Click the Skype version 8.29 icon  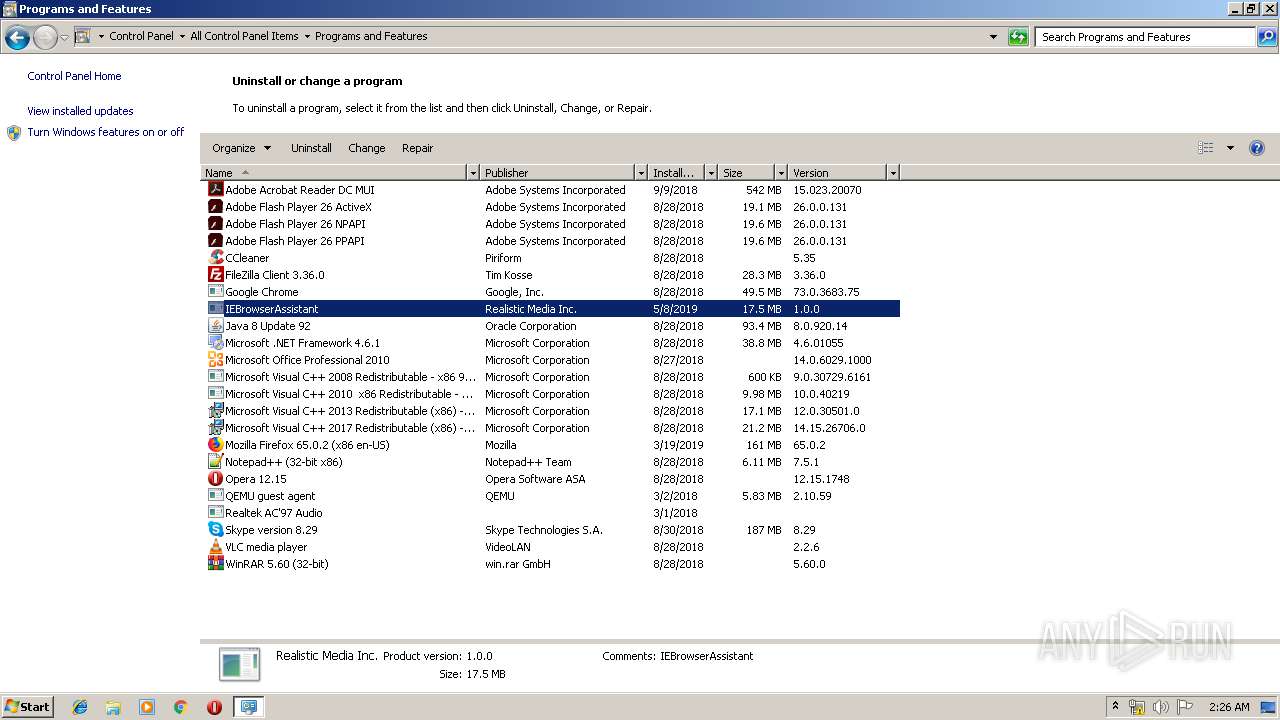pyautogui.click(x=215, y=530)
